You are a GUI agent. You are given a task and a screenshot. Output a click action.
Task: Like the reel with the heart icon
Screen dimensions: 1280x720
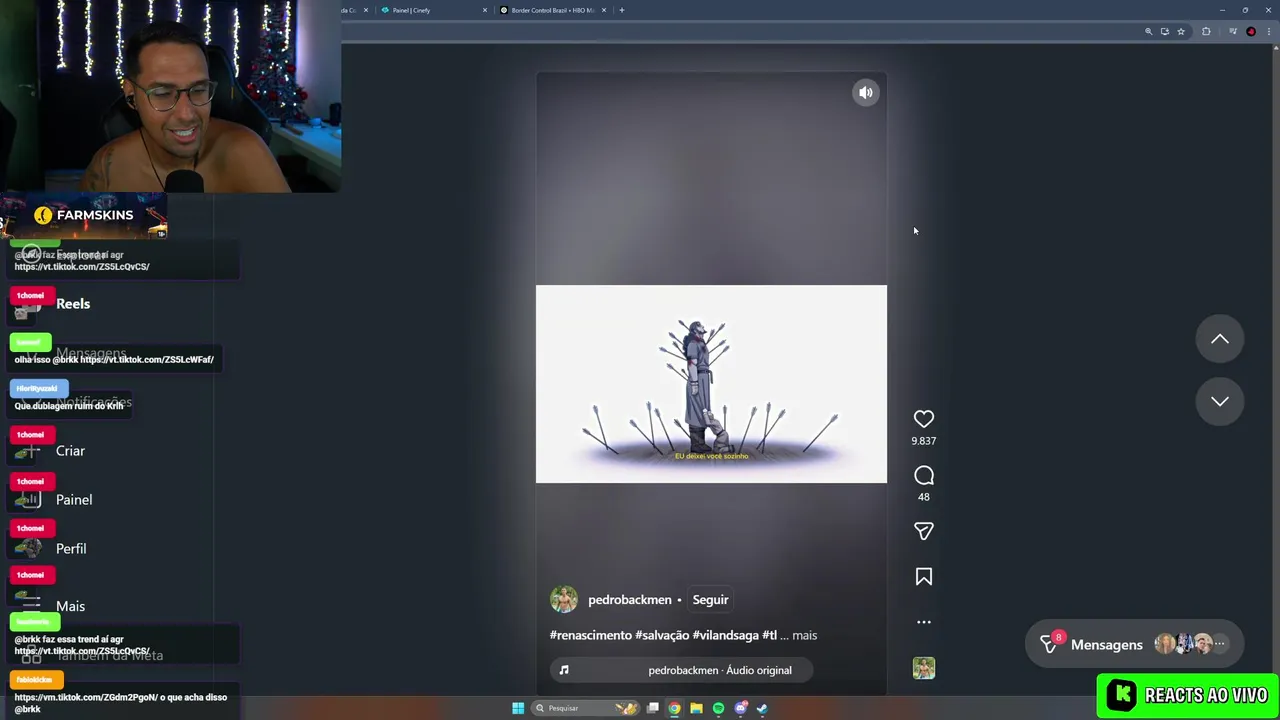pos(924,419)
